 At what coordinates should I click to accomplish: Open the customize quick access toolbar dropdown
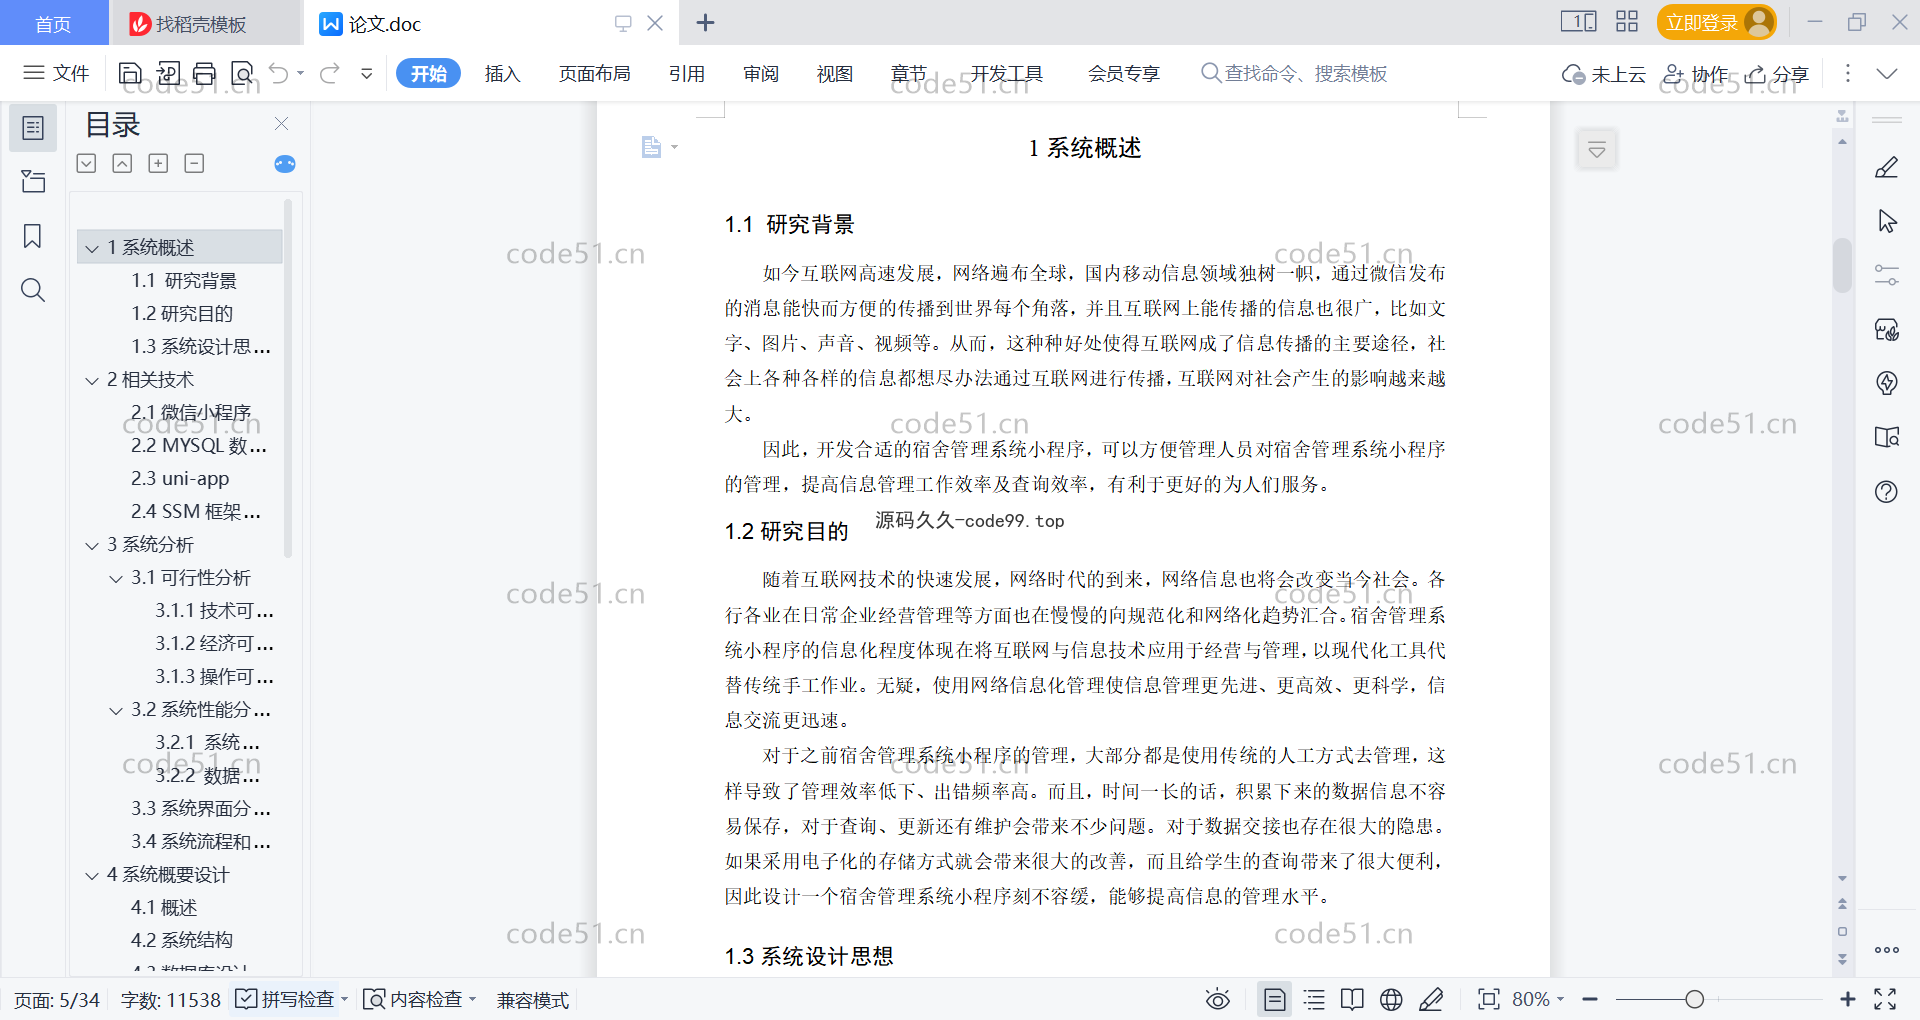[367, 73]
